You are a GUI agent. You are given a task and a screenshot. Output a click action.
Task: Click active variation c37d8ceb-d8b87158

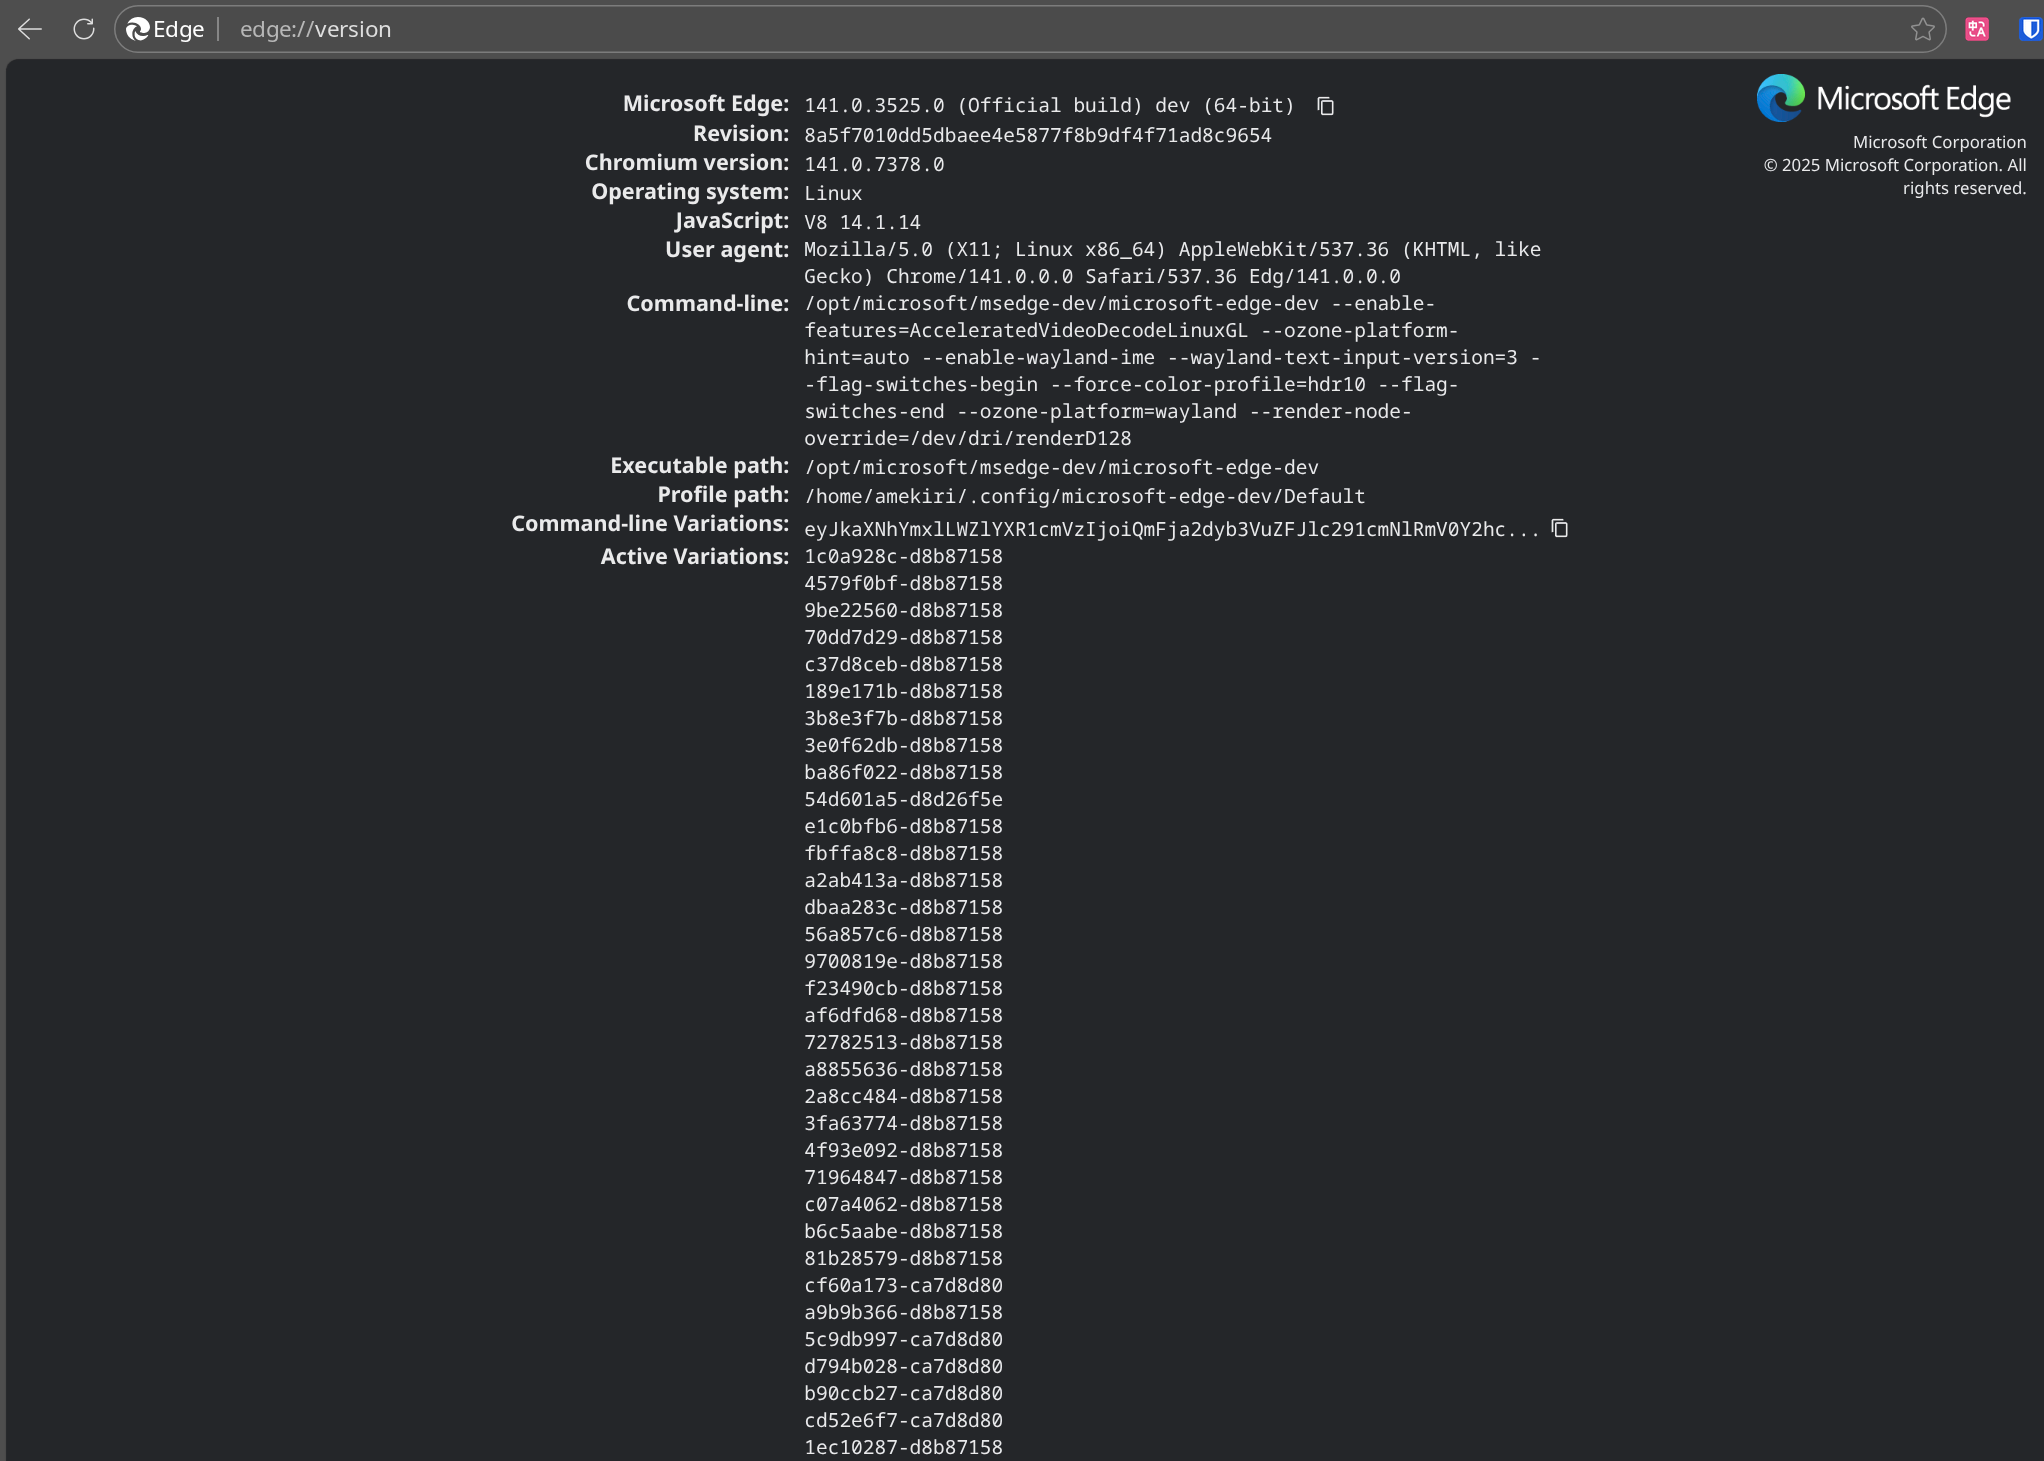(903, 664)
